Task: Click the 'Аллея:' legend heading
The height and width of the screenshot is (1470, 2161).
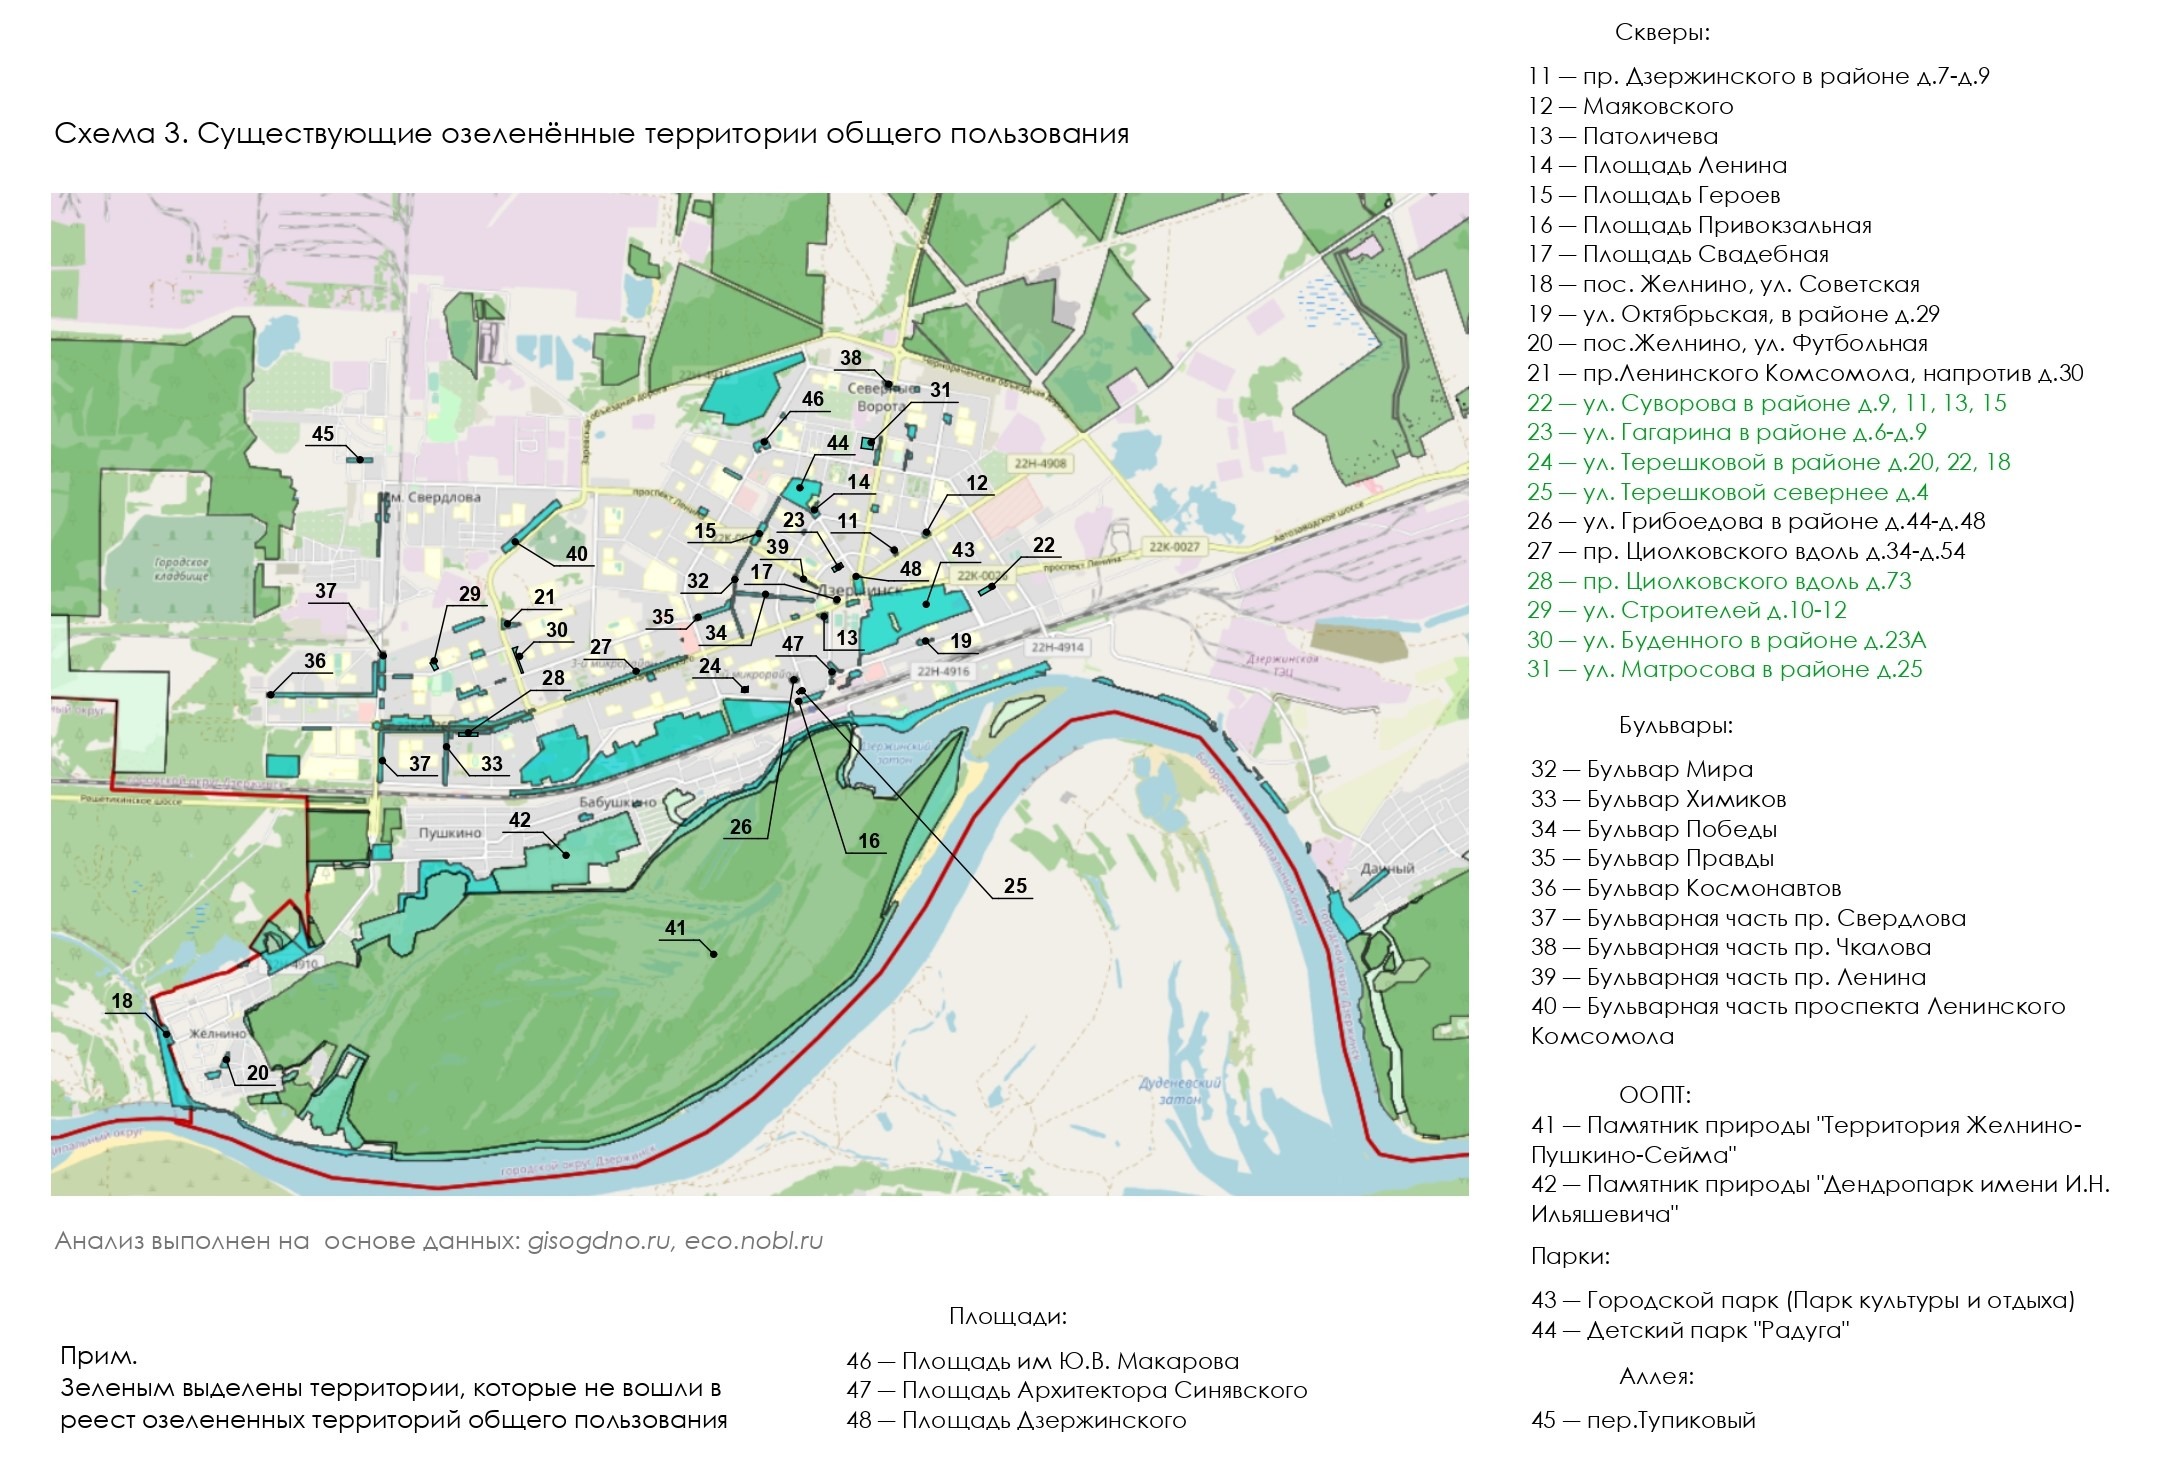Action: point(1657,1377)
